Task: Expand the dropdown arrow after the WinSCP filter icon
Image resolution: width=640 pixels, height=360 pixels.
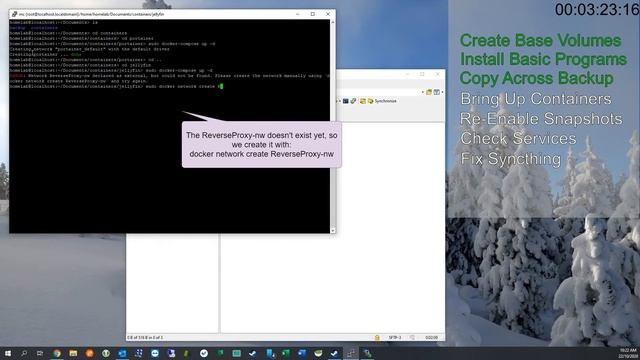Action: (442, 92)
